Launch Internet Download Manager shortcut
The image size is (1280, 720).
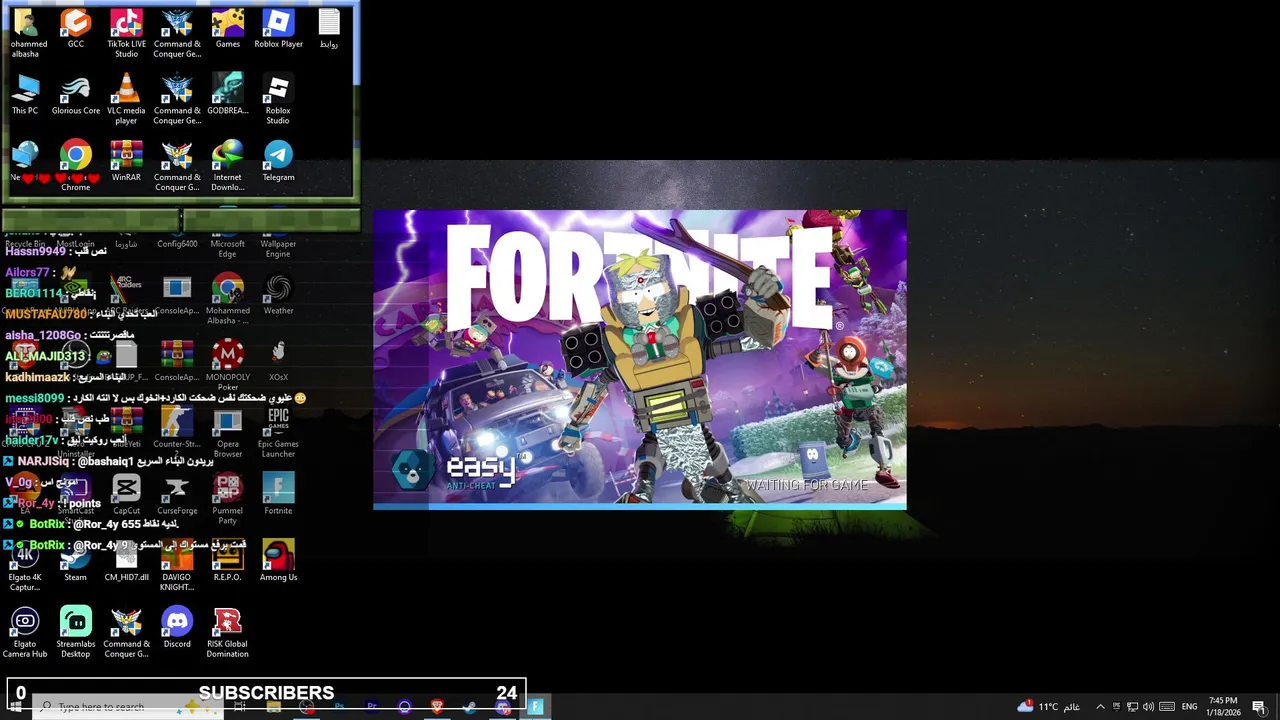click(227, 166)
